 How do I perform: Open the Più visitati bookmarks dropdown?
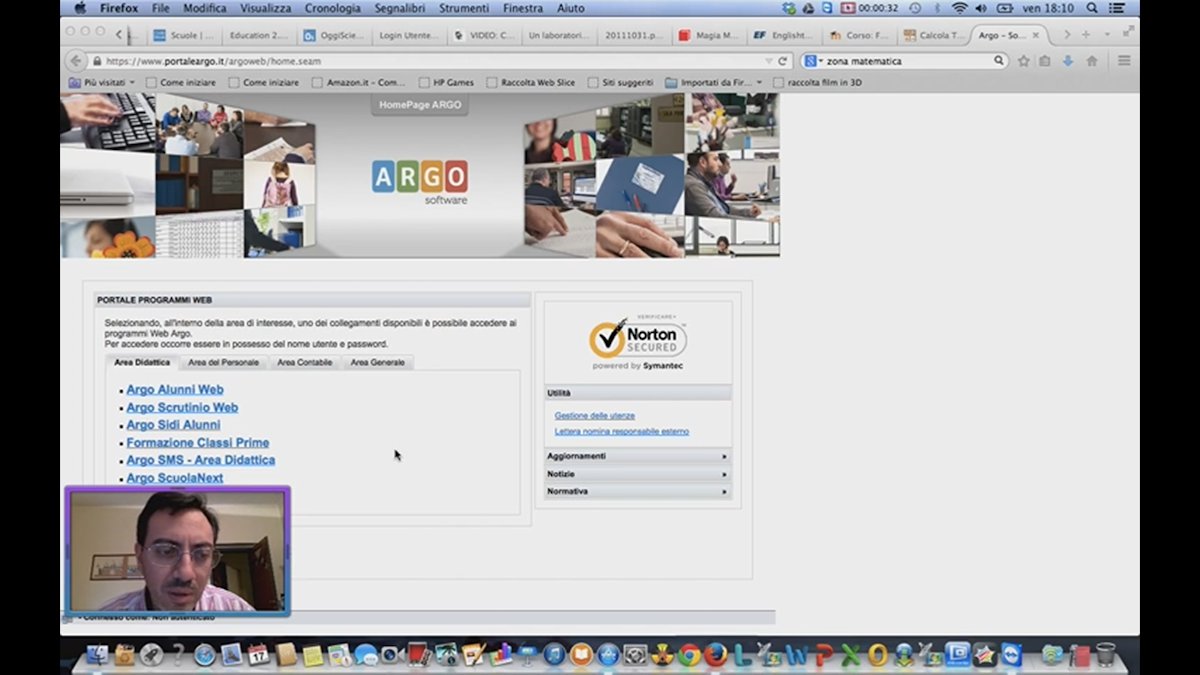click(102, 82)
